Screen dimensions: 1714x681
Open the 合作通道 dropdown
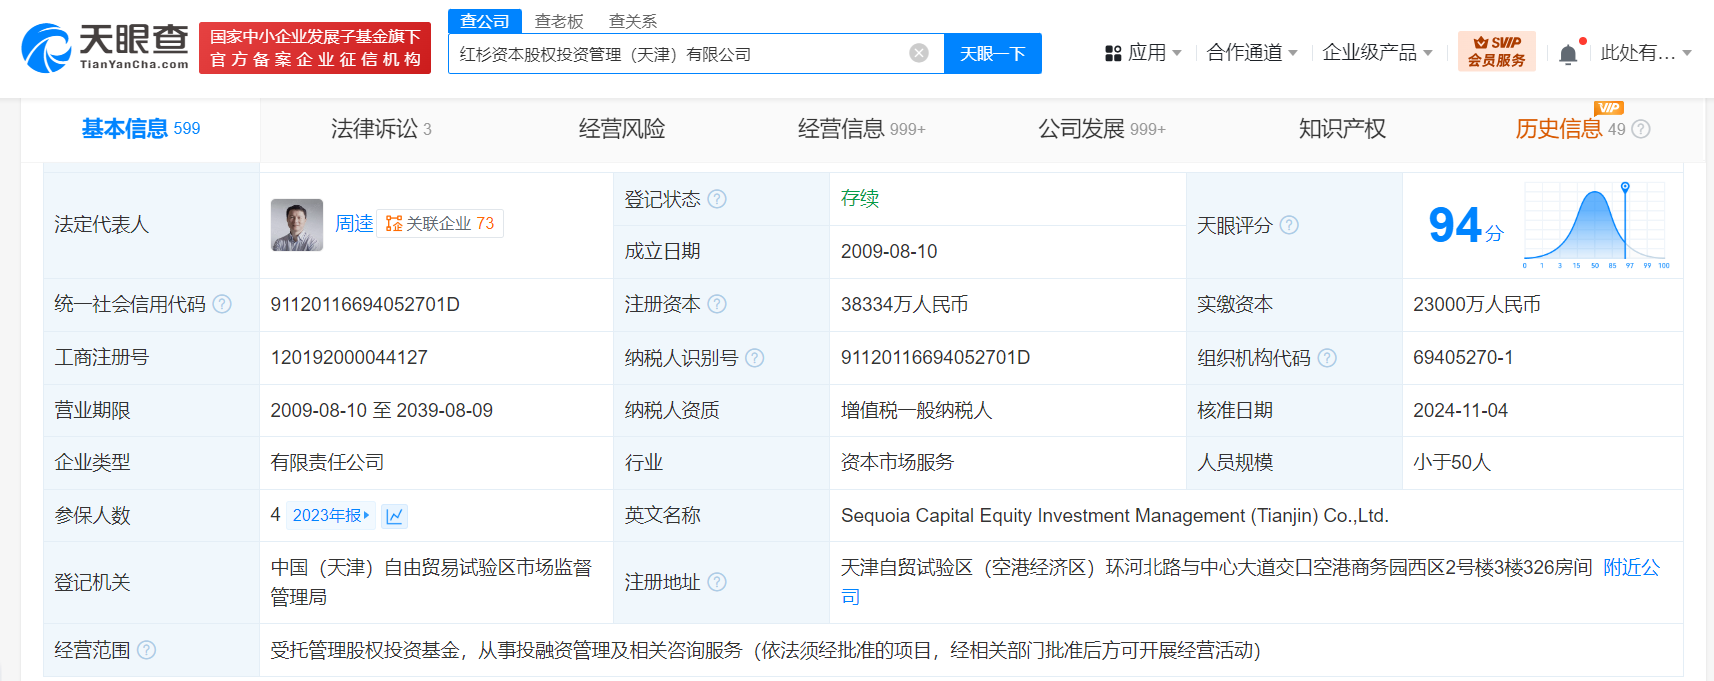[1251, 53]
